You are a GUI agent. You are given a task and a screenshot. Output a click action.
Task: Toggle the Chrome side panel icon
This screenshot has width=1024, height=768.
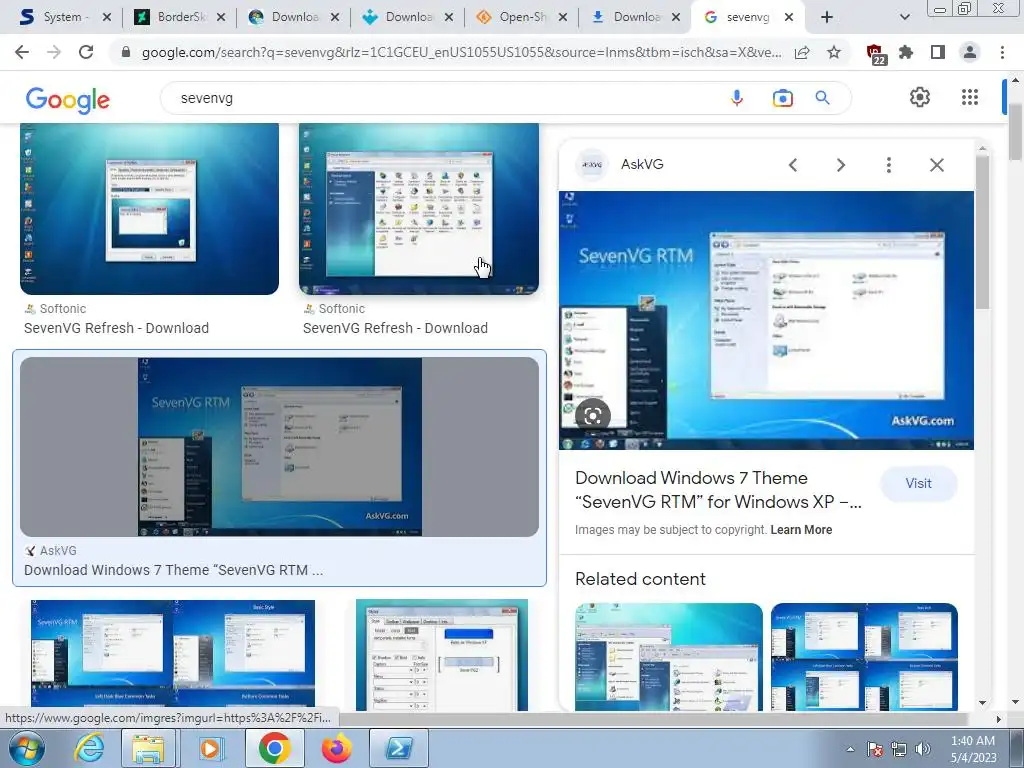point(938,52)
